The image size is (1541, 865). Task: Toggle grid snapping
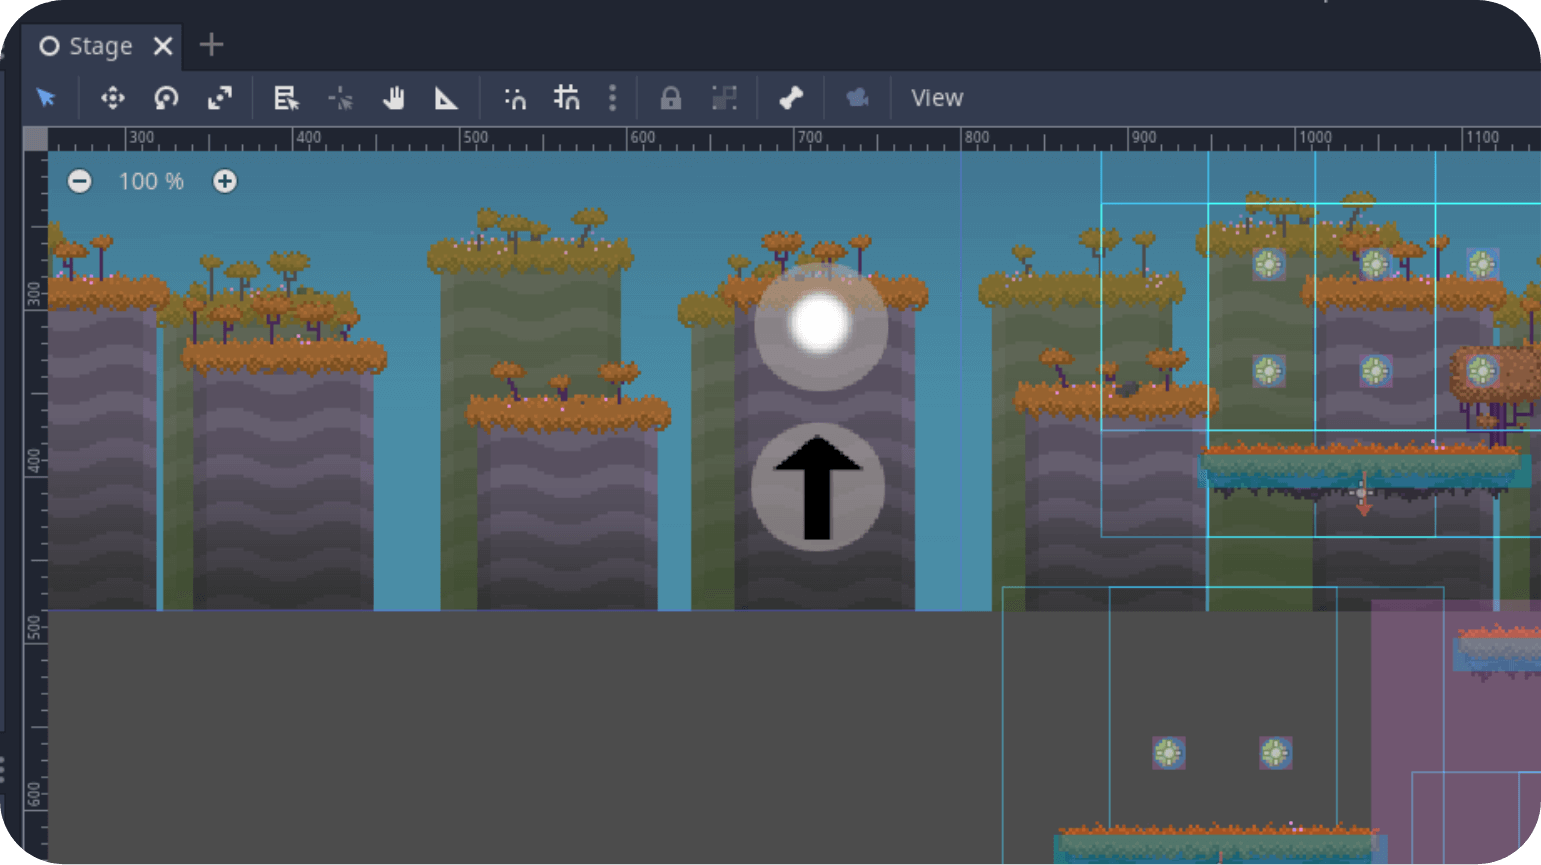coord(567,98)
